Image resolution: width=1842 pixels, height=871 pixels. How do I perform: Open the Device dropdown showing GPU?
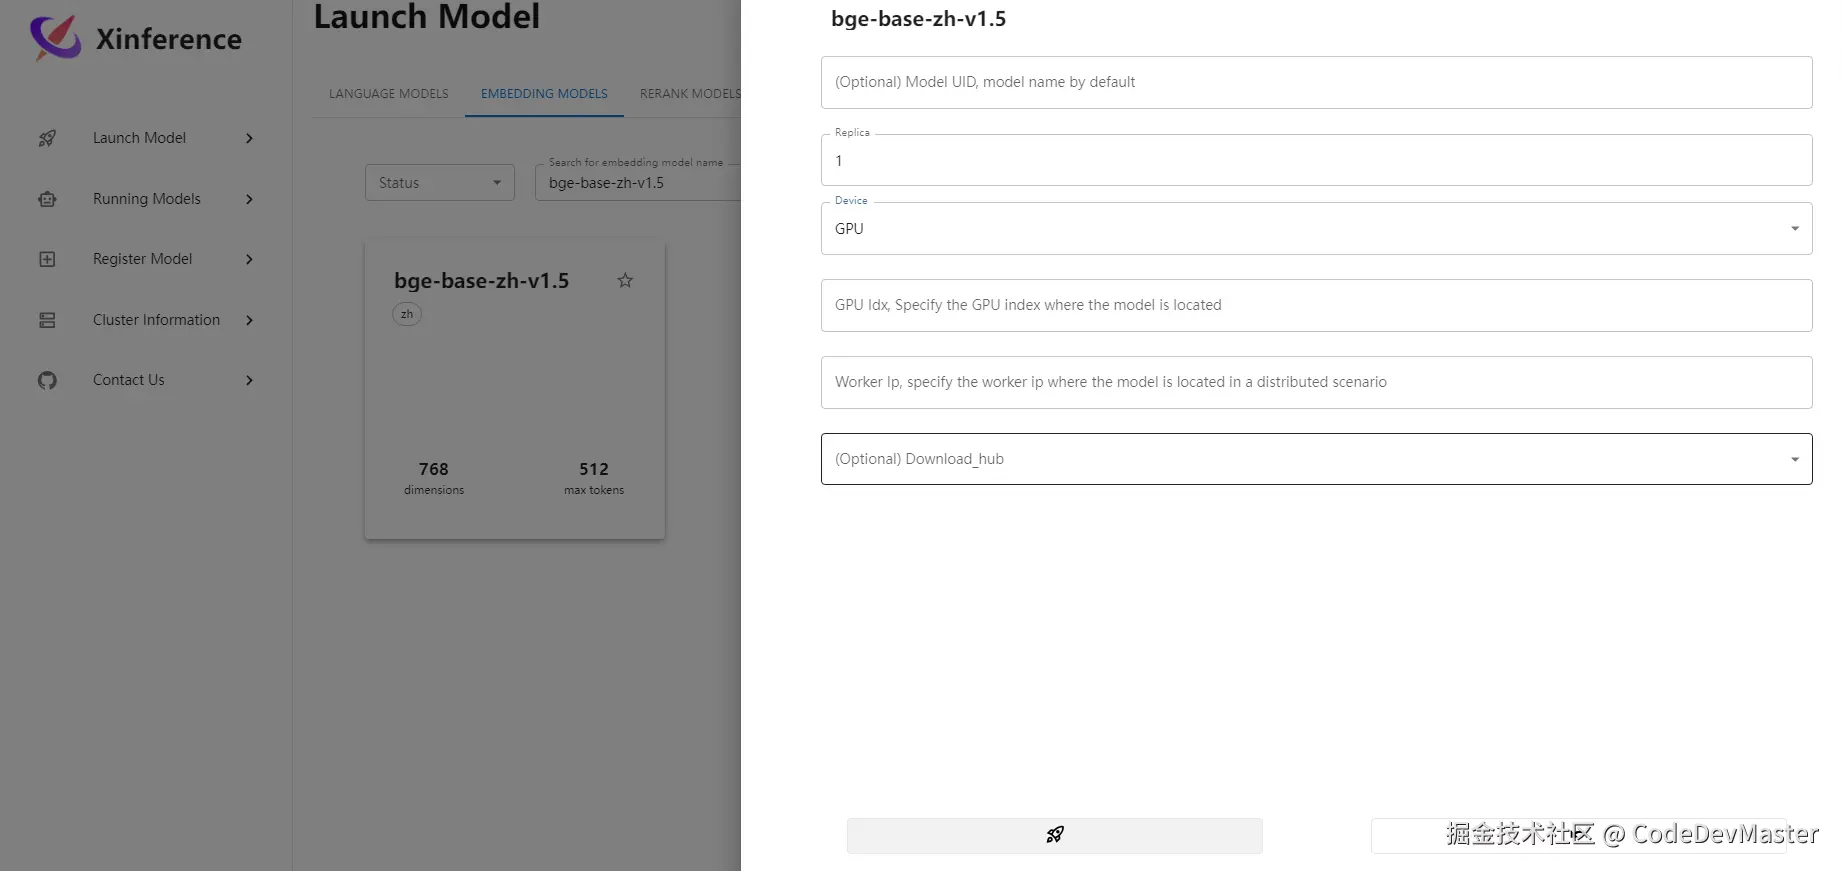pyautogui.click(x=1316, y=229)
